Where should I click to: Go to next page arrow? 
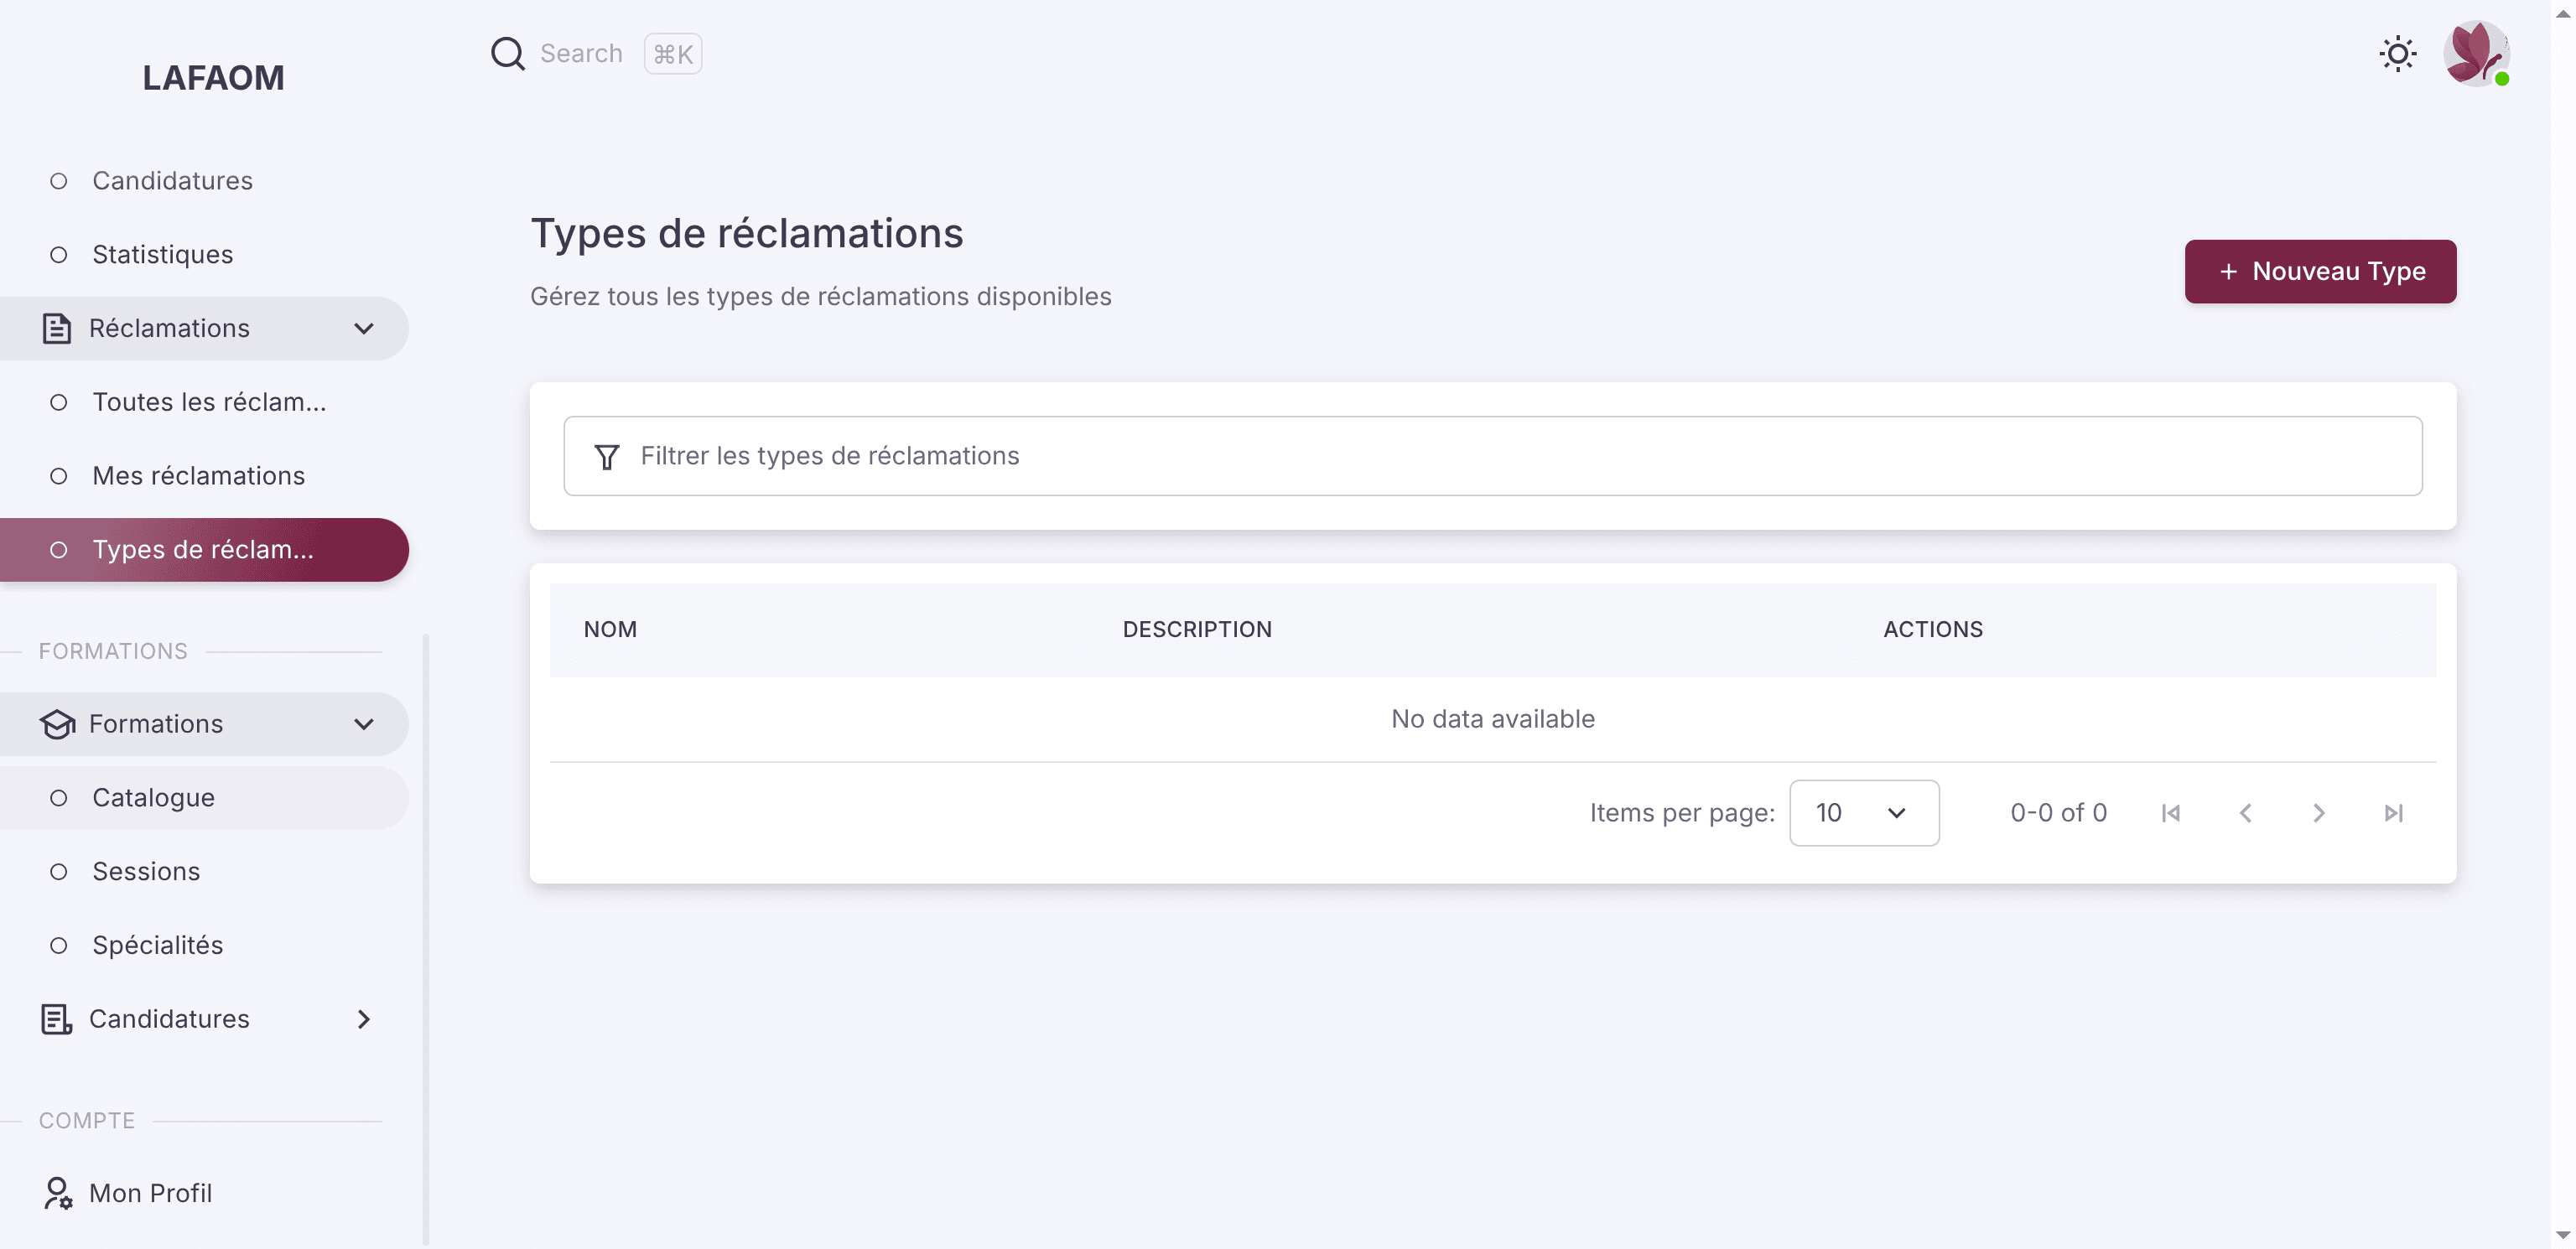[2319, 813]
